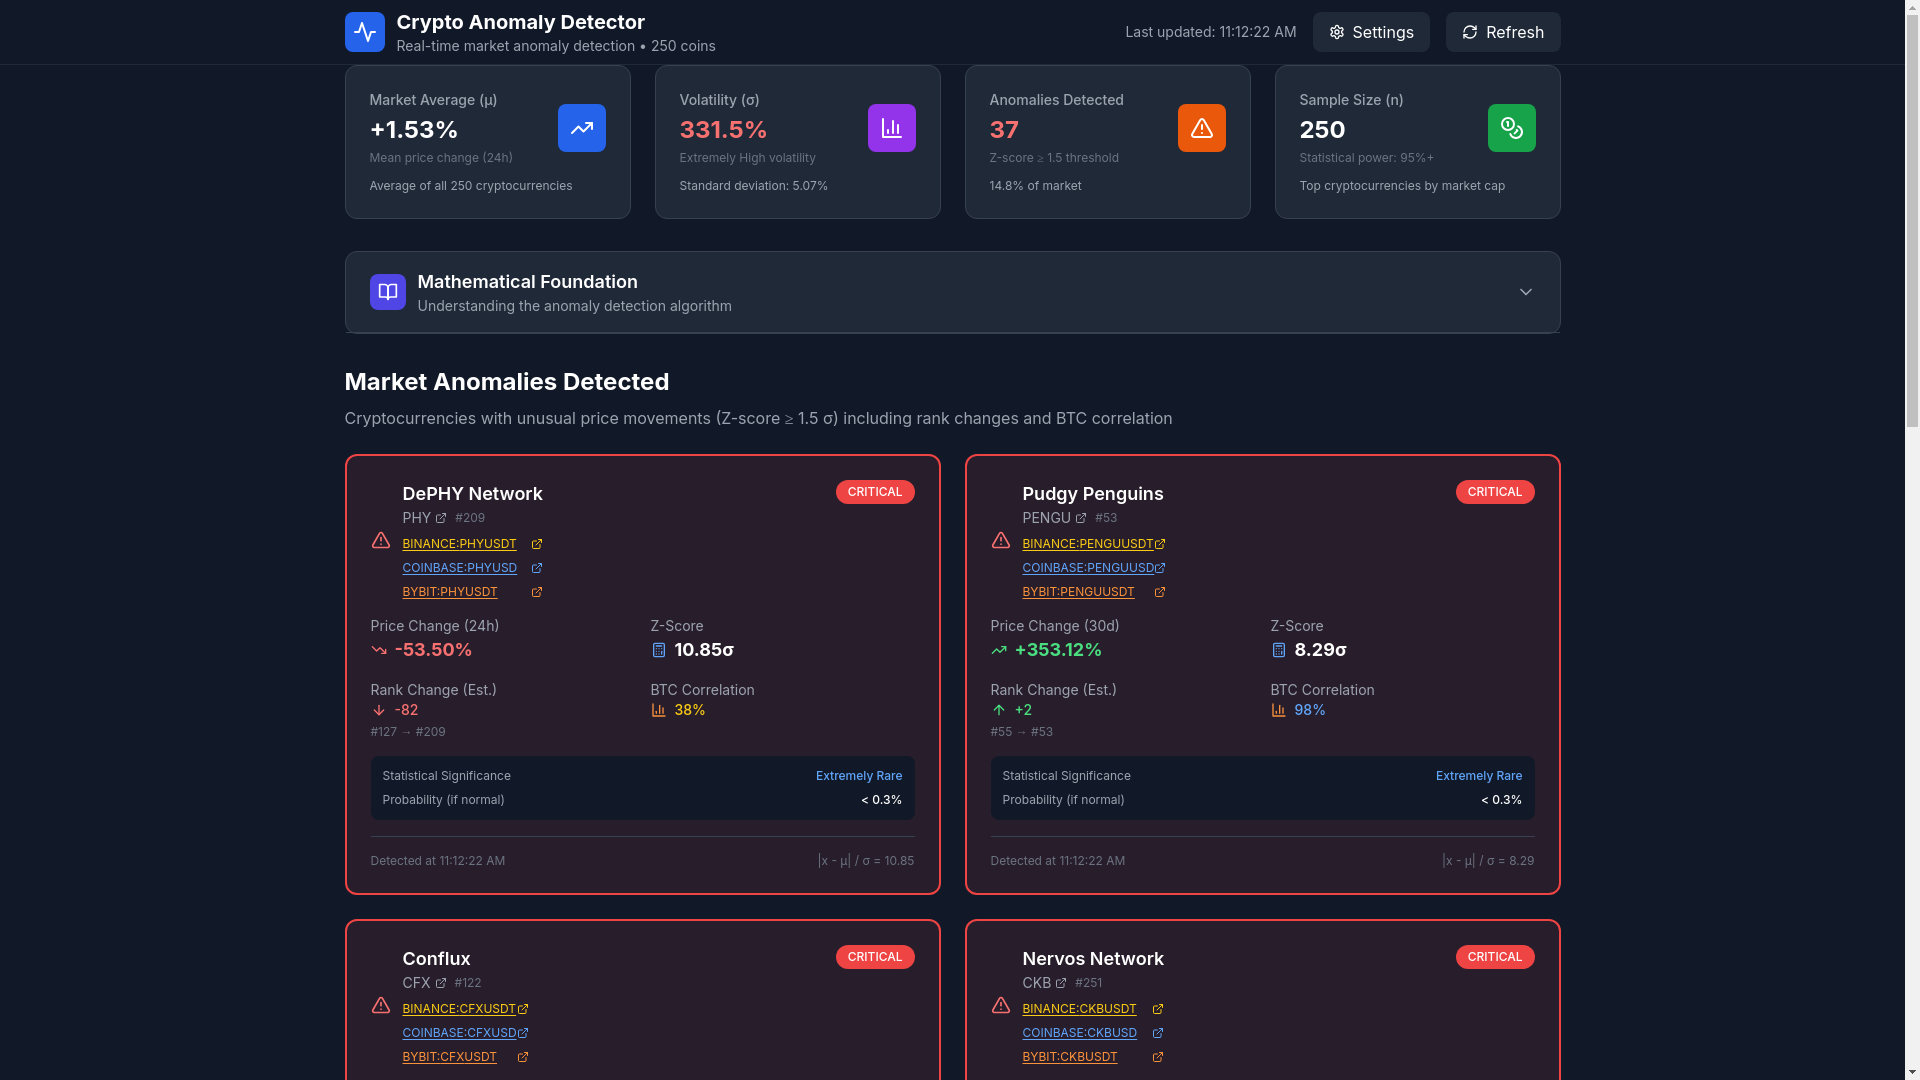Image resolution: width=1920 pixels, height=1080 pixels.
Task: Click the Pudgy Penguins card title
Action: [1092, 494]
